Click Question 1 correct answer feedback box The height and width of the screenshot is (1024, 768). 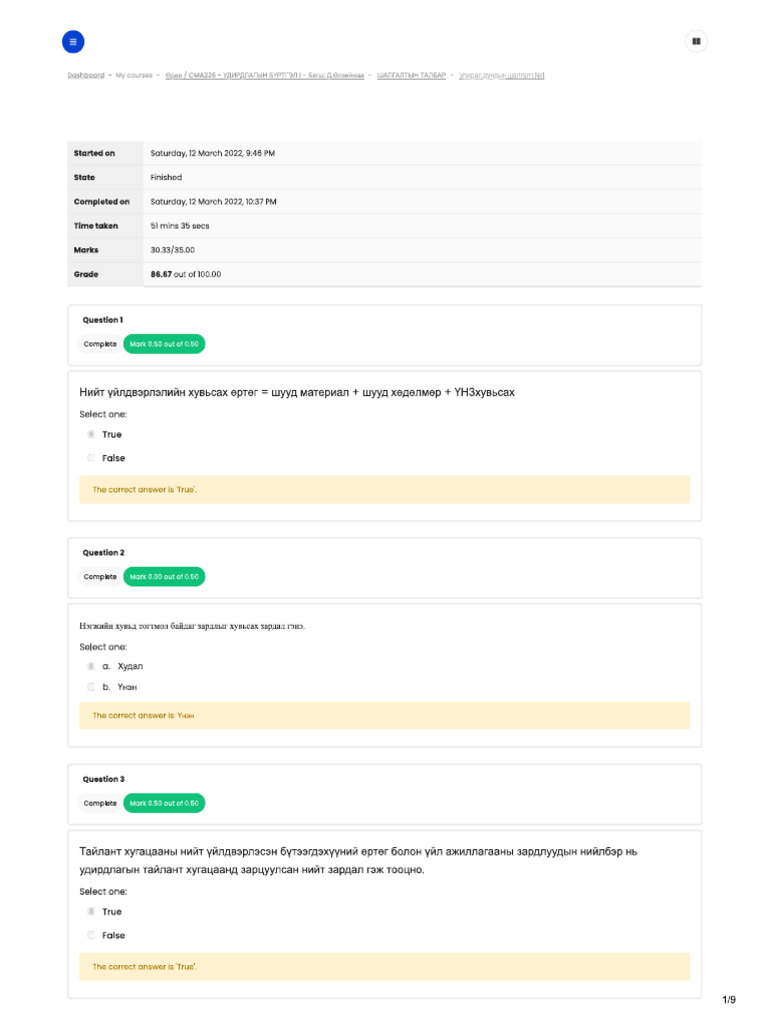tap(384, 490)
